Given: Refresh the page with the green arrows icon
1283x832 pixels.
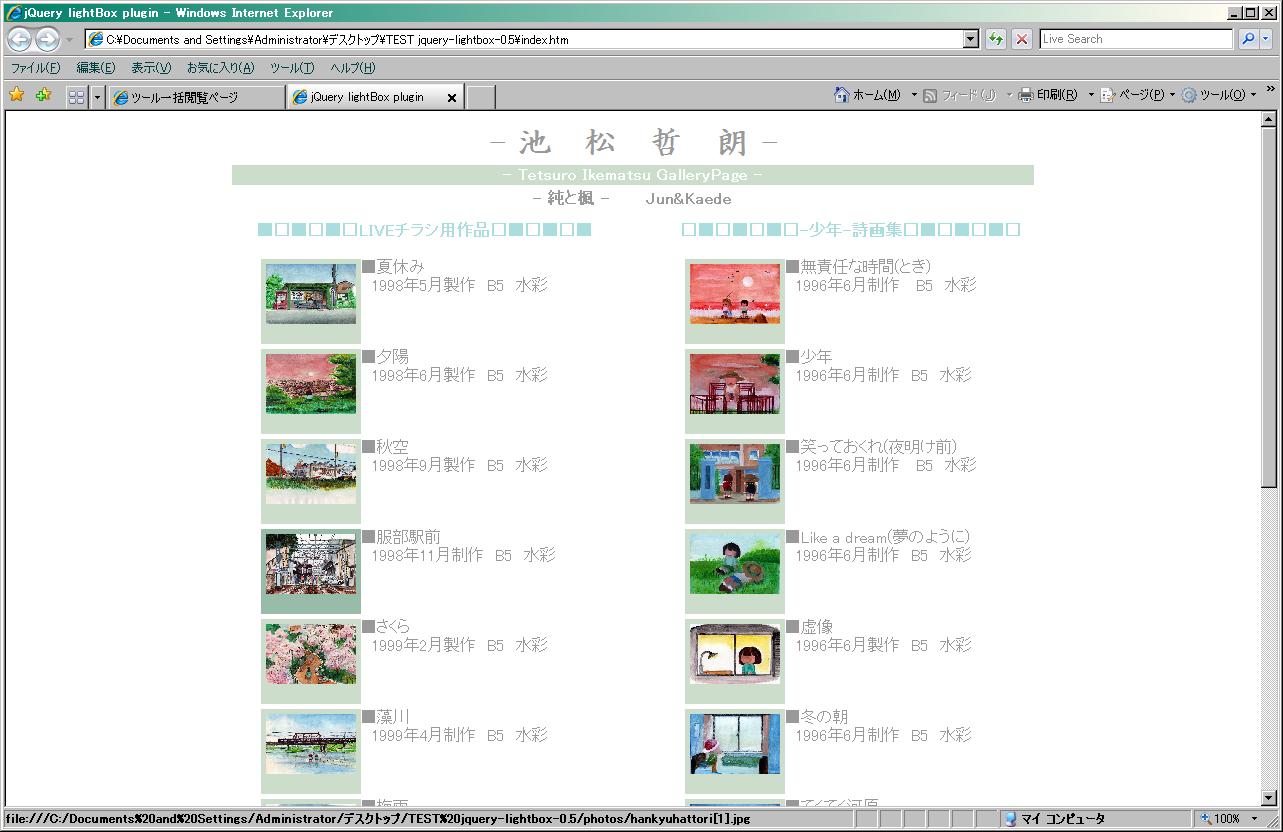Looking at the screenshot, I should (x=996, y=39).
